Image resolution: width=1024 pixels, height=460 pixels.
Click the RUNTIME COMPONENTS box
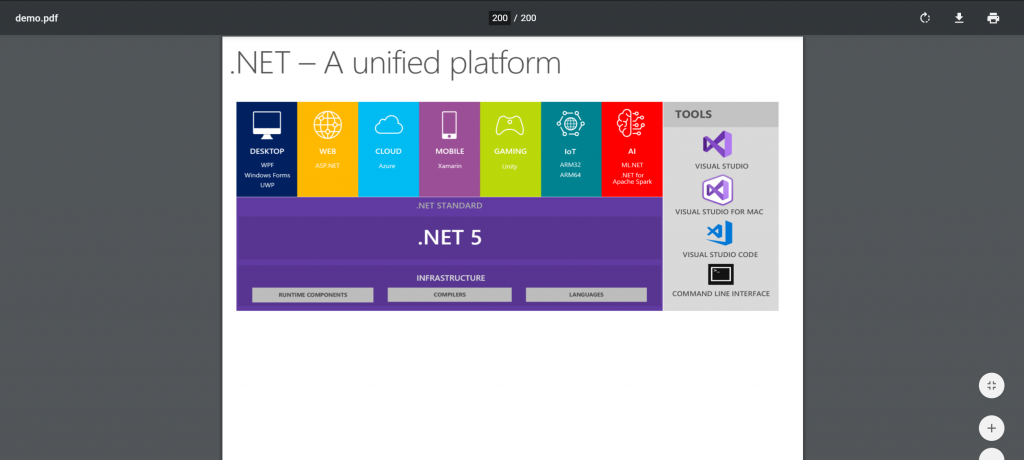(x=313, y=295)
